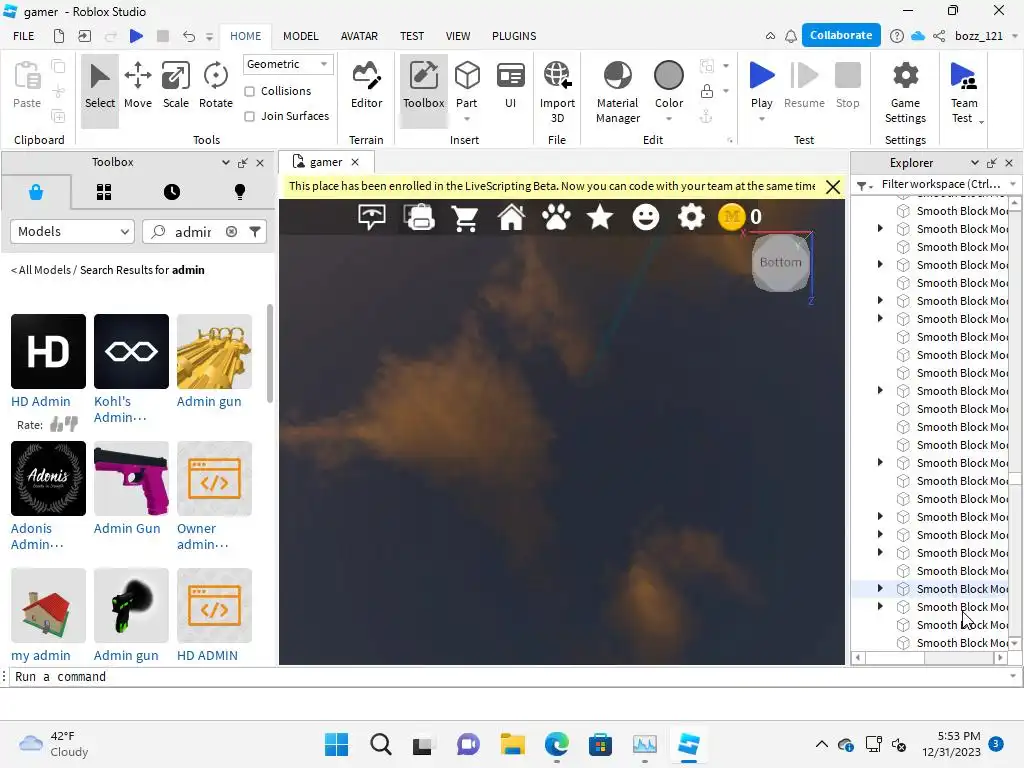Click the in-game backpack icon
Screen dimensions: 1024x768
[x=419, y=217]
